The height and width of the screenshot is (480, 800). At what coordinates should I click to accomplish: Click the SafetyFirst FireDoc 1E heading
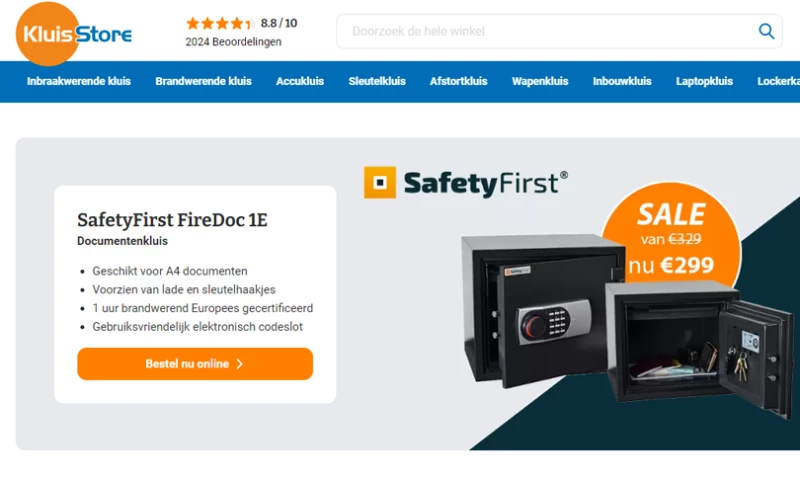172,220
